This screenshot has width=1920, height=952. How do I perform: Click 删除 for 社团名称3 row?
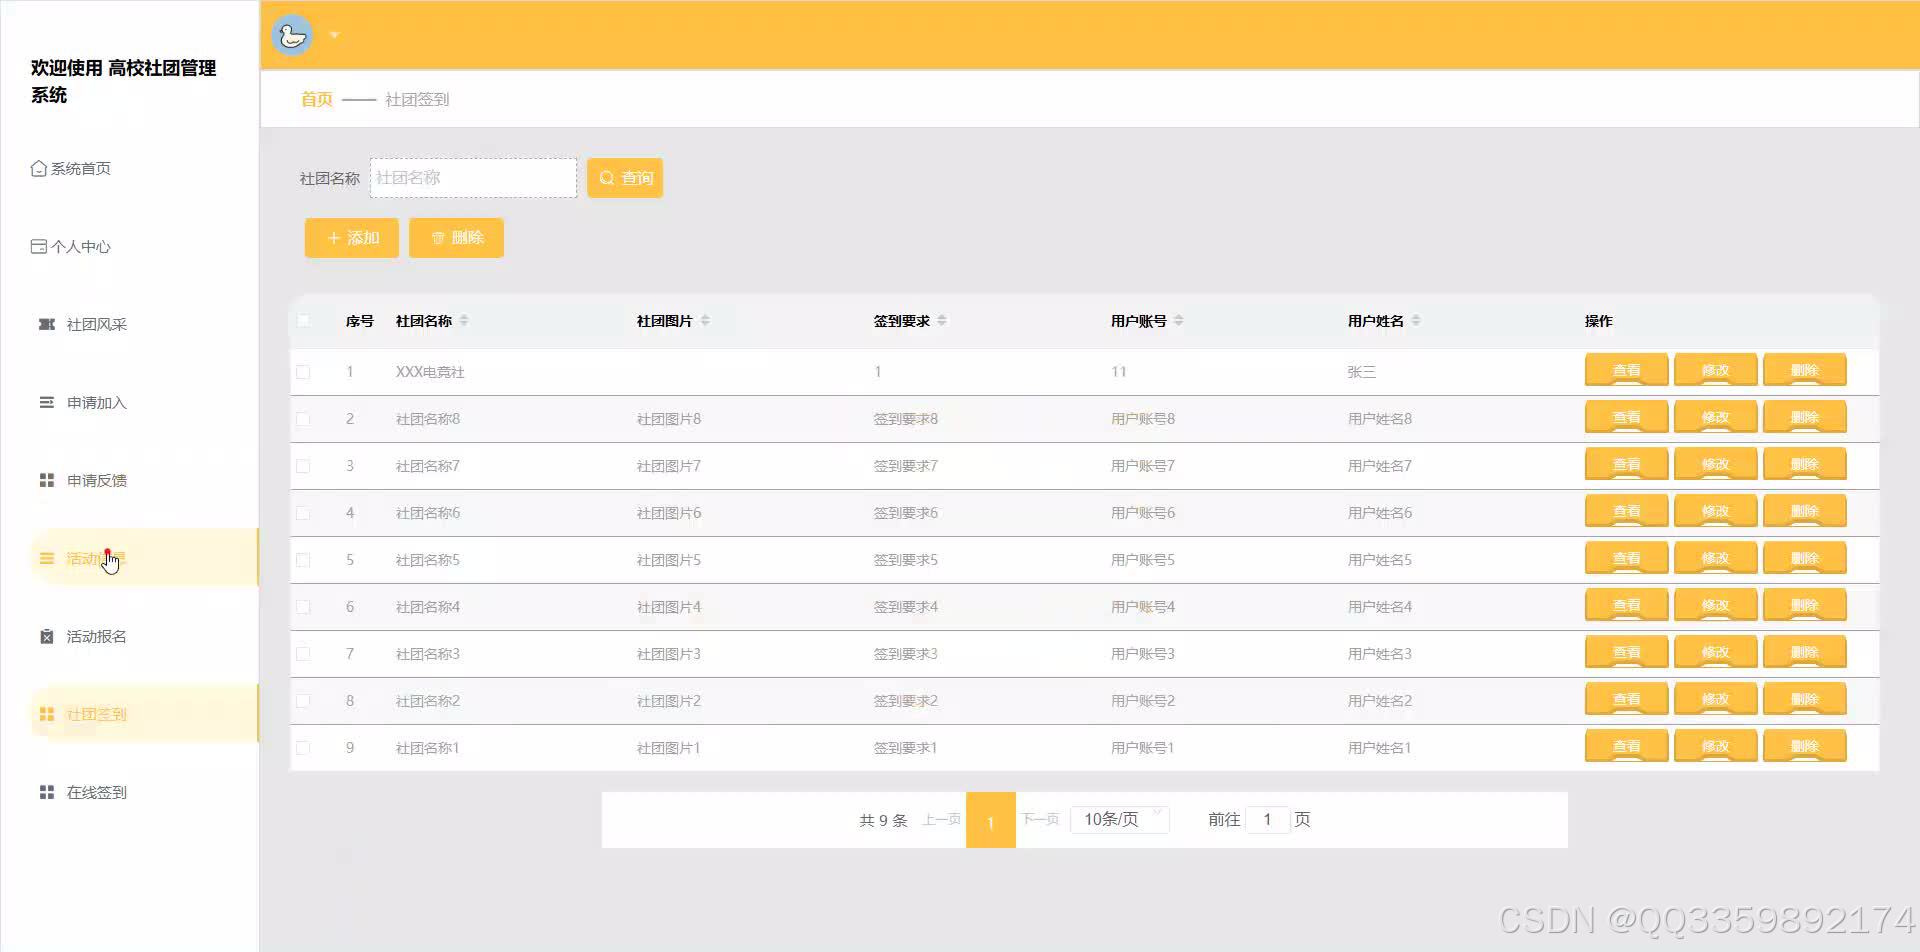point(1804,652)
